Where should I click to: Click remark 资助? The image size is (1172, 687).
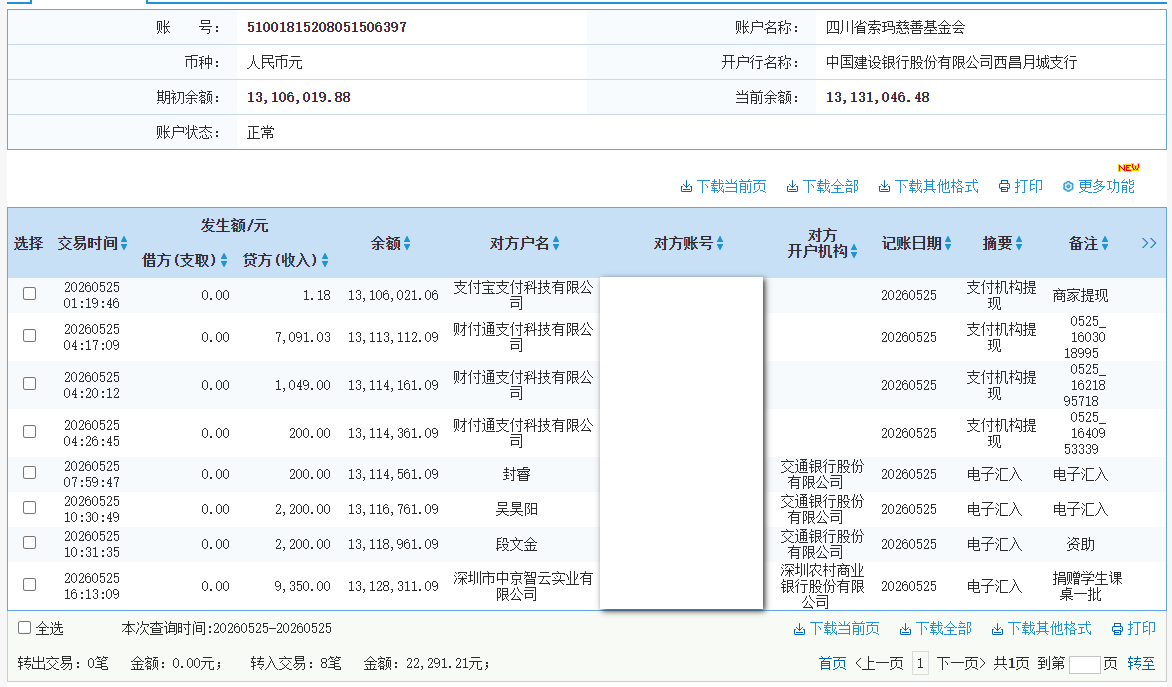pyautogui.click(x=1080, y=544)
